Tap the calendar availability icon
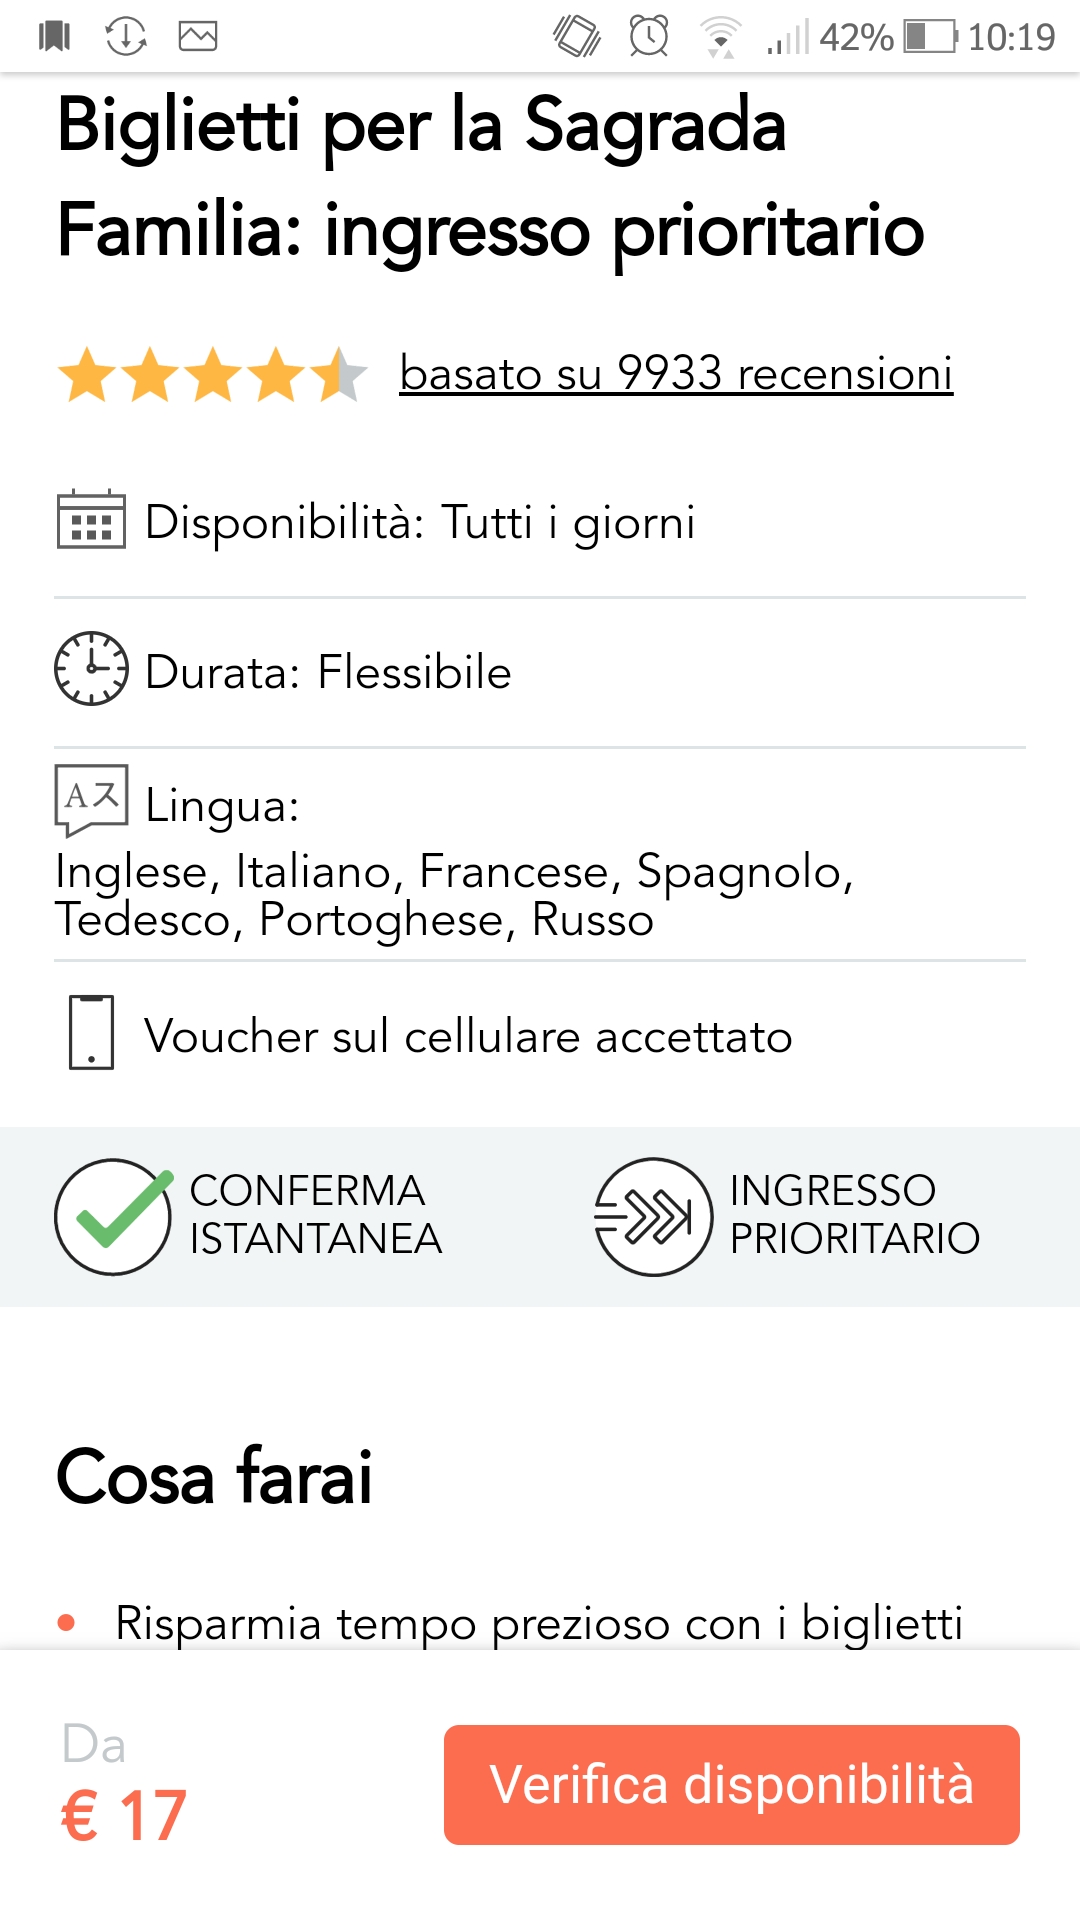1080x1920 pixels. tap(91, 520)
